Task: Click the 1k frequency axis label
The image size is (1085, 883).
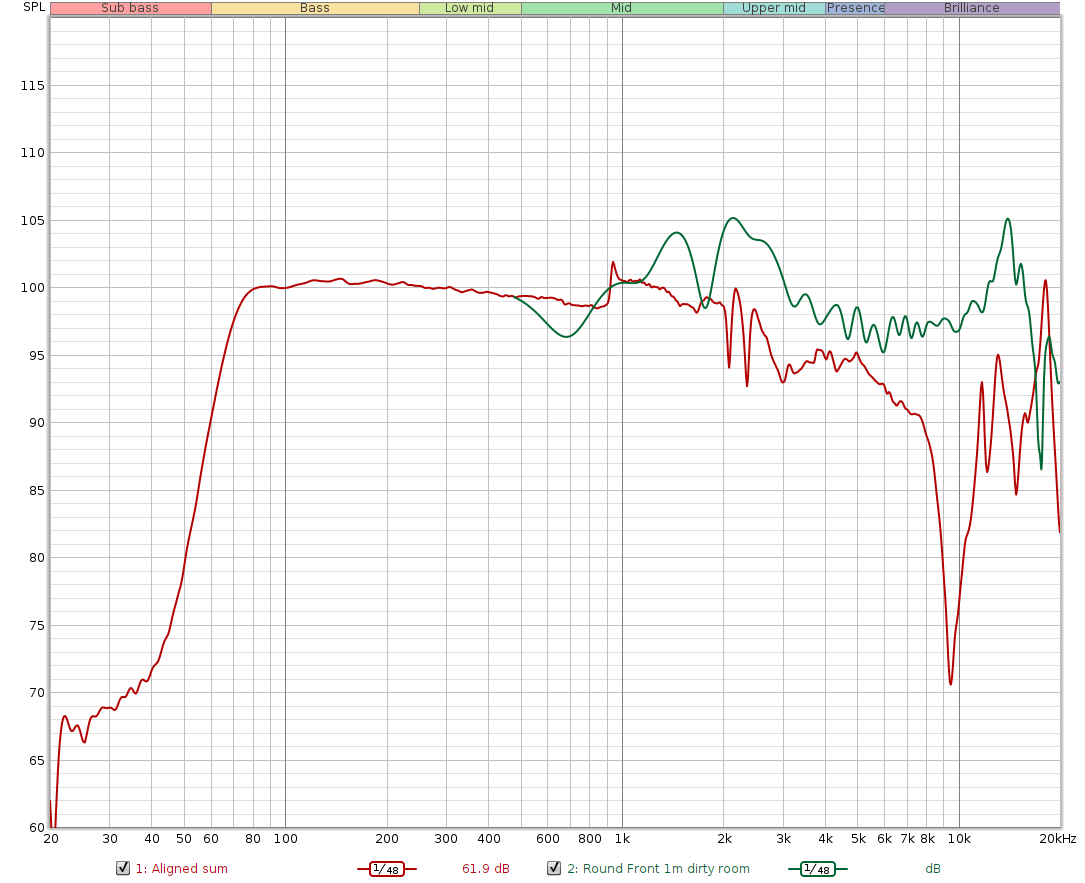Action: click(x=622, y=839)
